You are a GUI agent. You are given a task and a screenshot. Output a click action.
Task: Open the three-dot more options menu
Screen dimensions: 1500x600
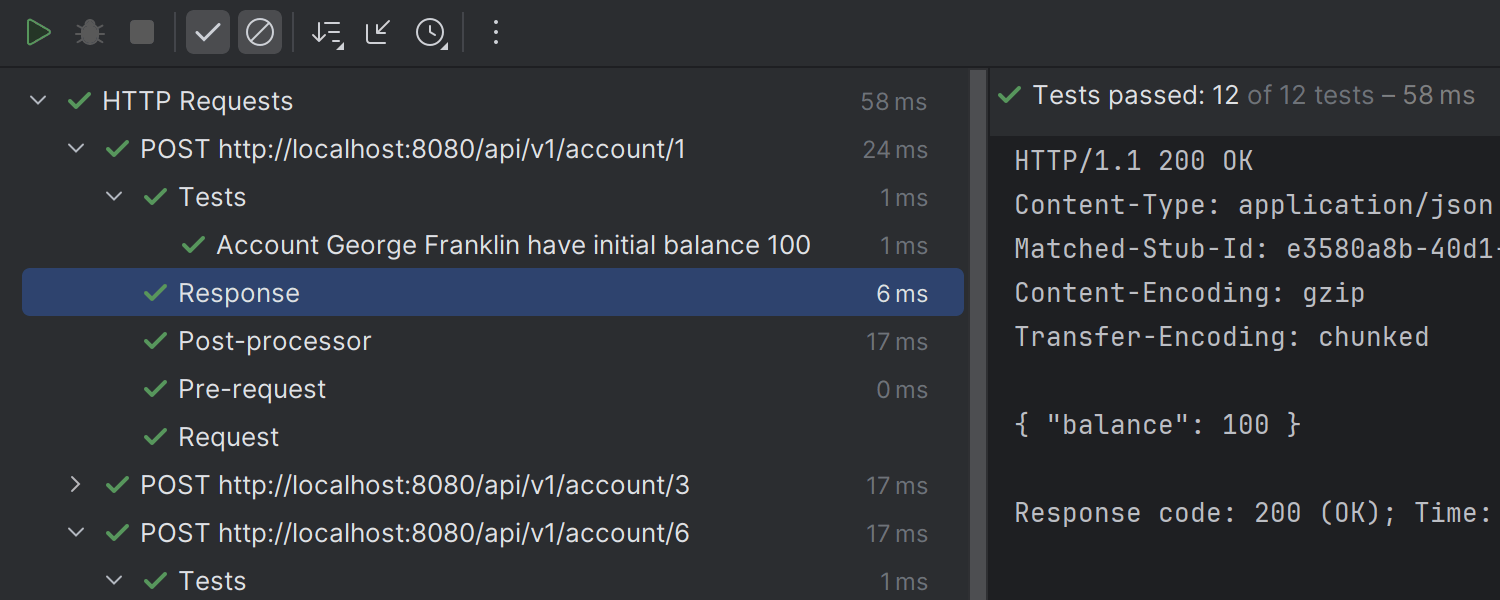tap(495, 33)
